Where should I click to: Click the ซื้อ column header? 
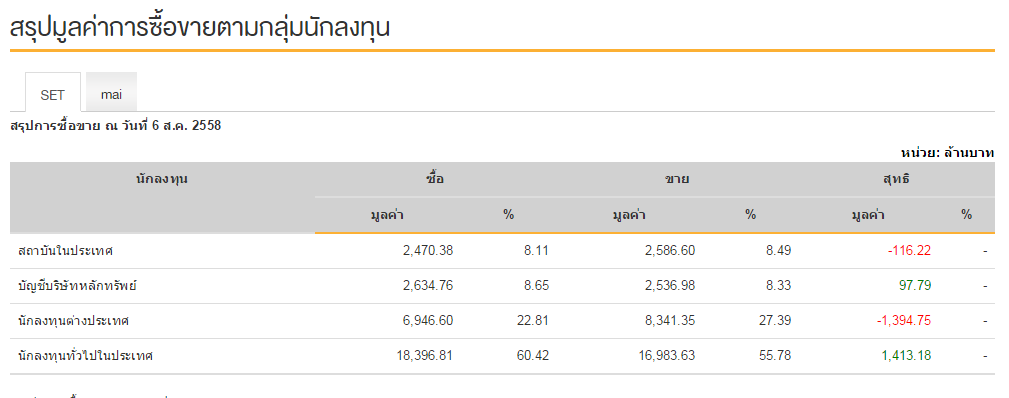pyautogui.click(x=436, y=179)
